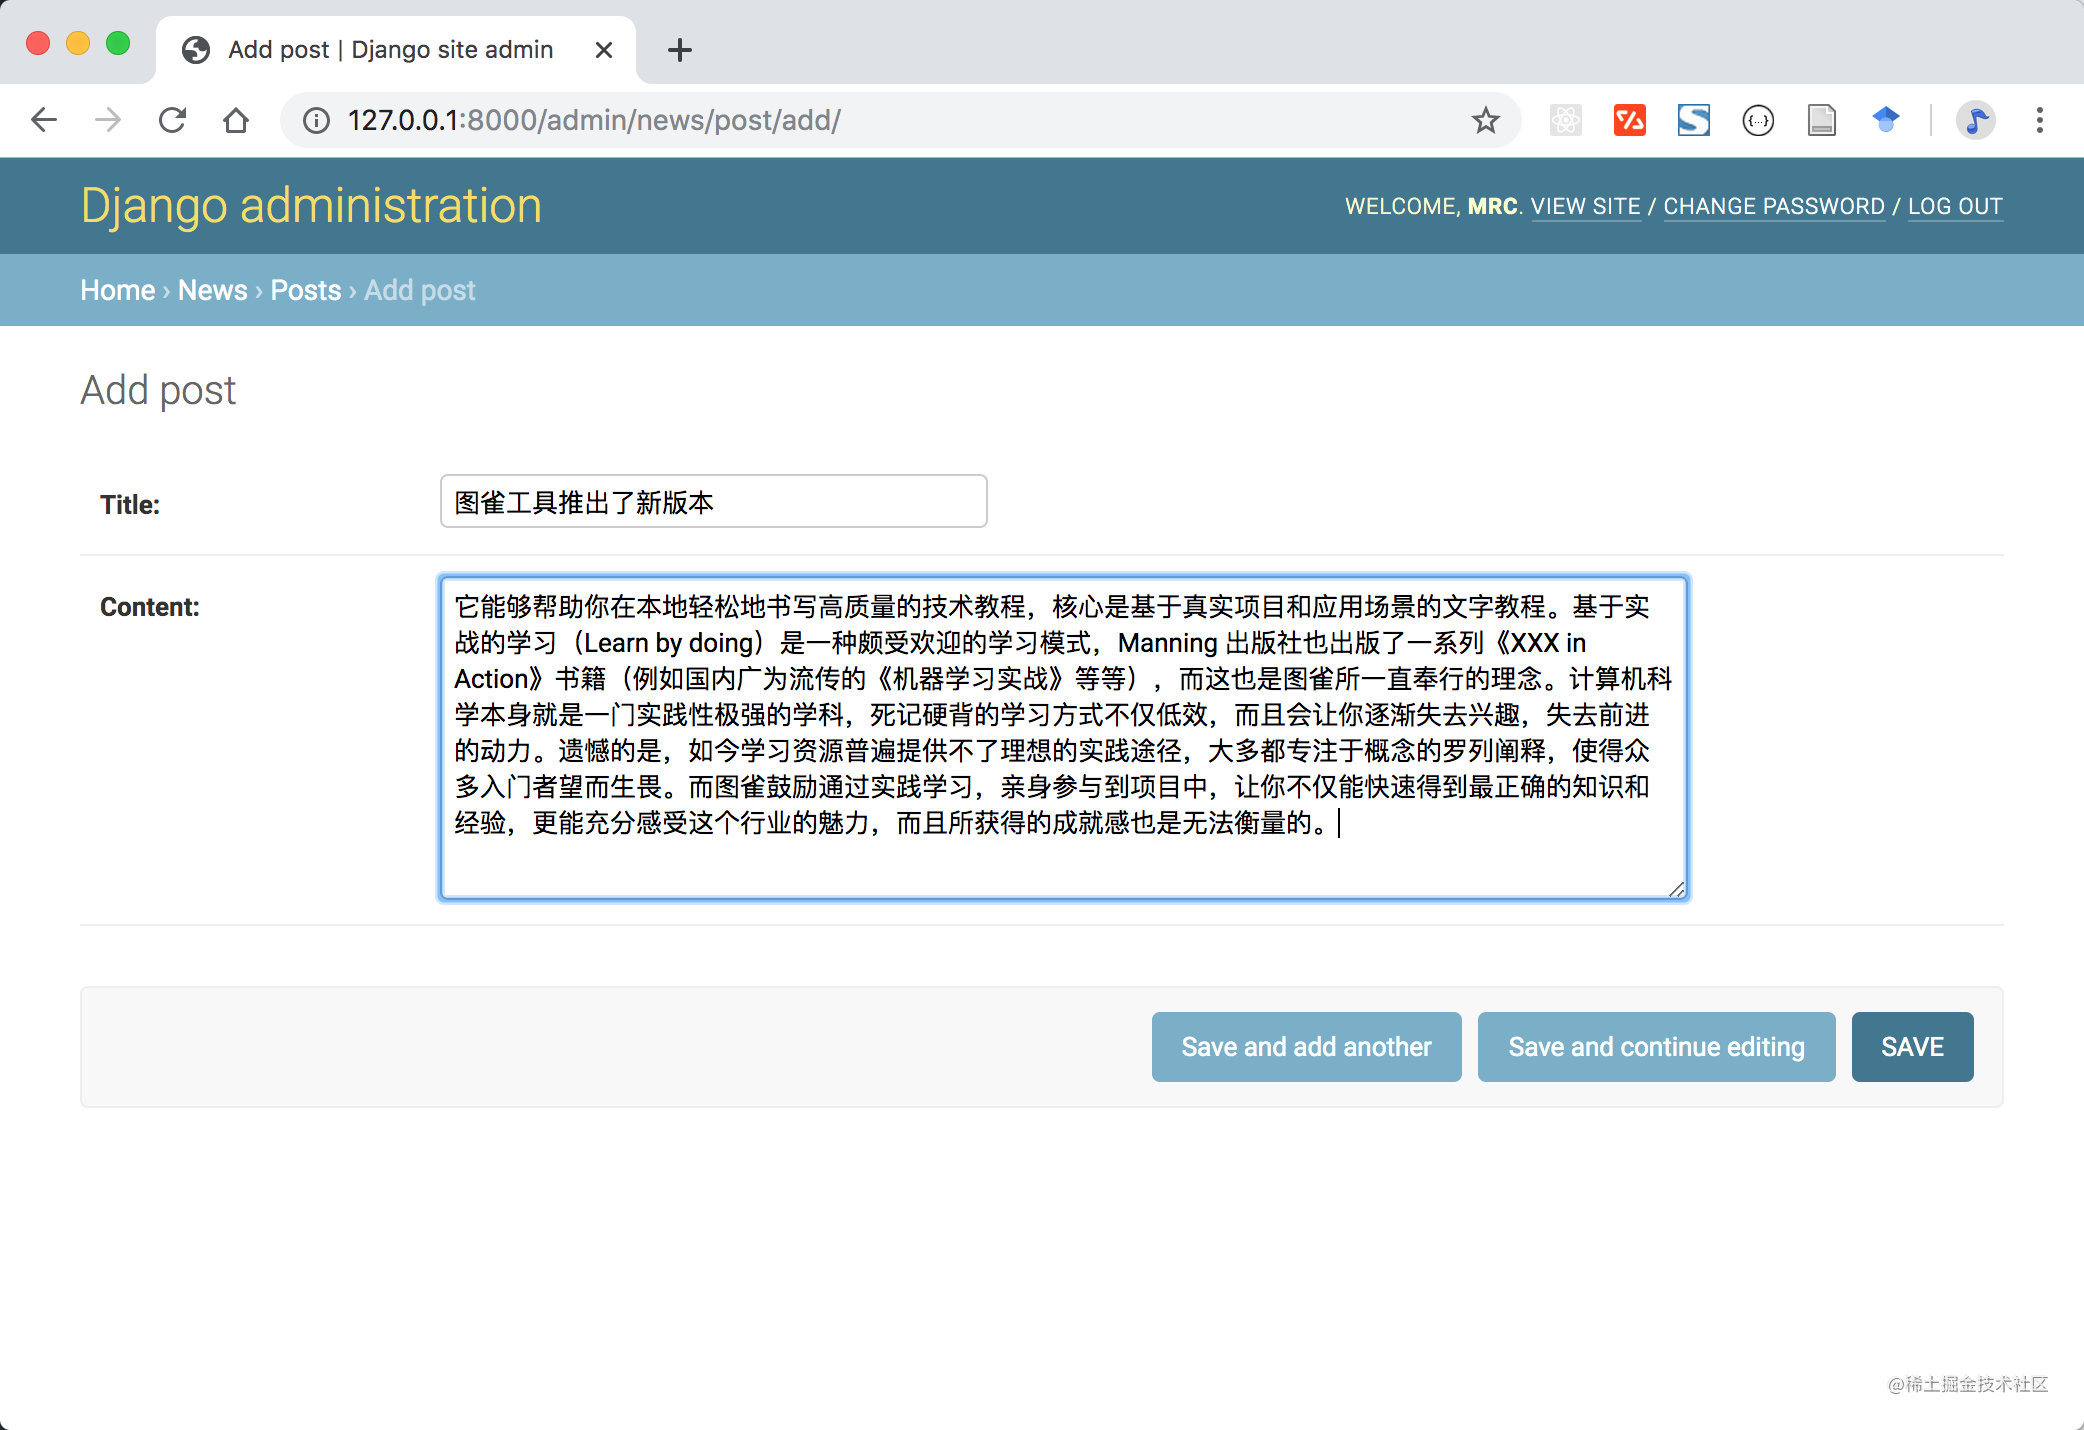The width and height of the screenshot is (2084, 1430).
Task: Select the Add post Django site admin tab
Action: coord(395,50)
